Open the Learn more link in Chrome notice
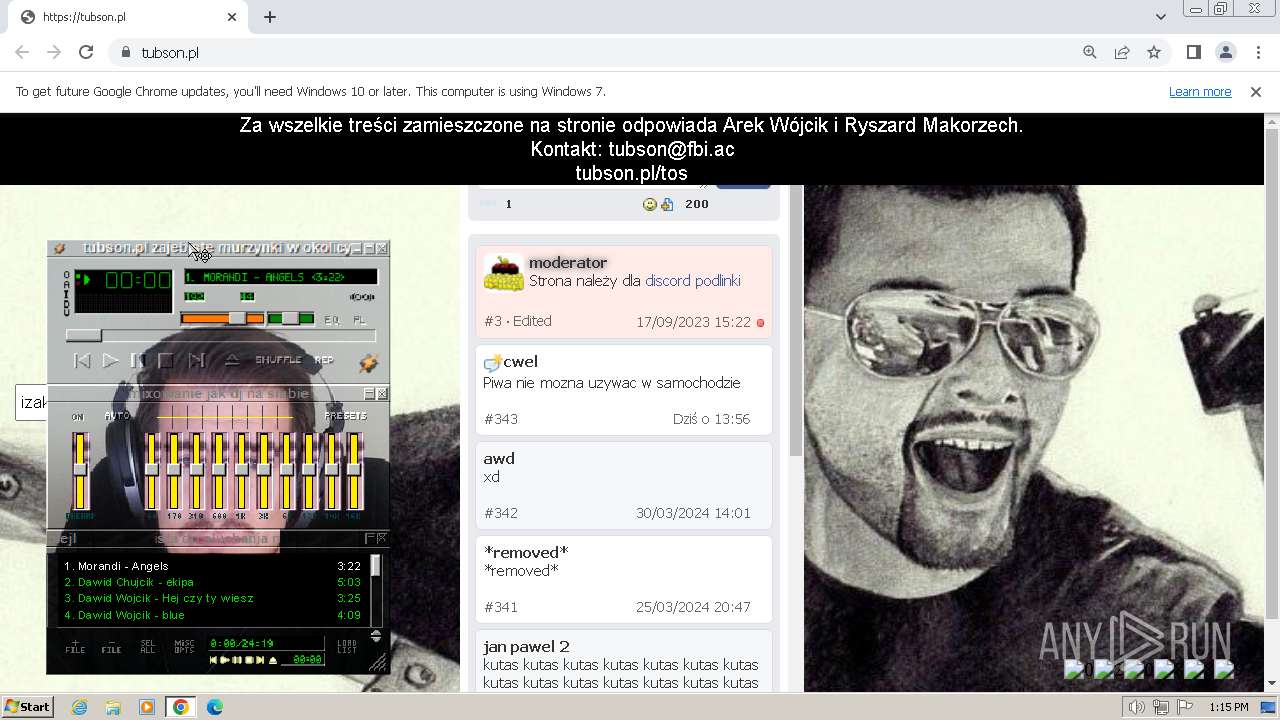Screen dimensions: 1280x720 1200,91
